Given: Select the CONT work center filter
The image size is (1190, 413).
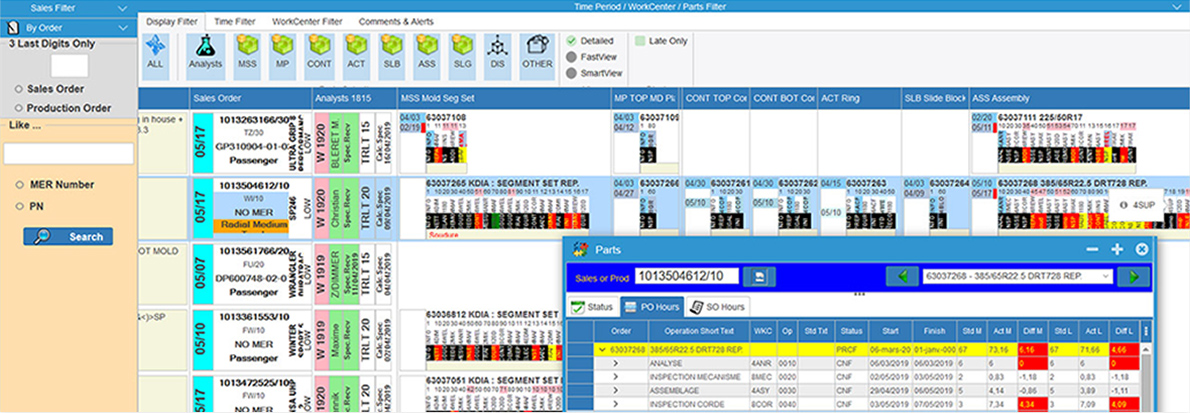Looking at the screenshot, I should pos(319,55).
